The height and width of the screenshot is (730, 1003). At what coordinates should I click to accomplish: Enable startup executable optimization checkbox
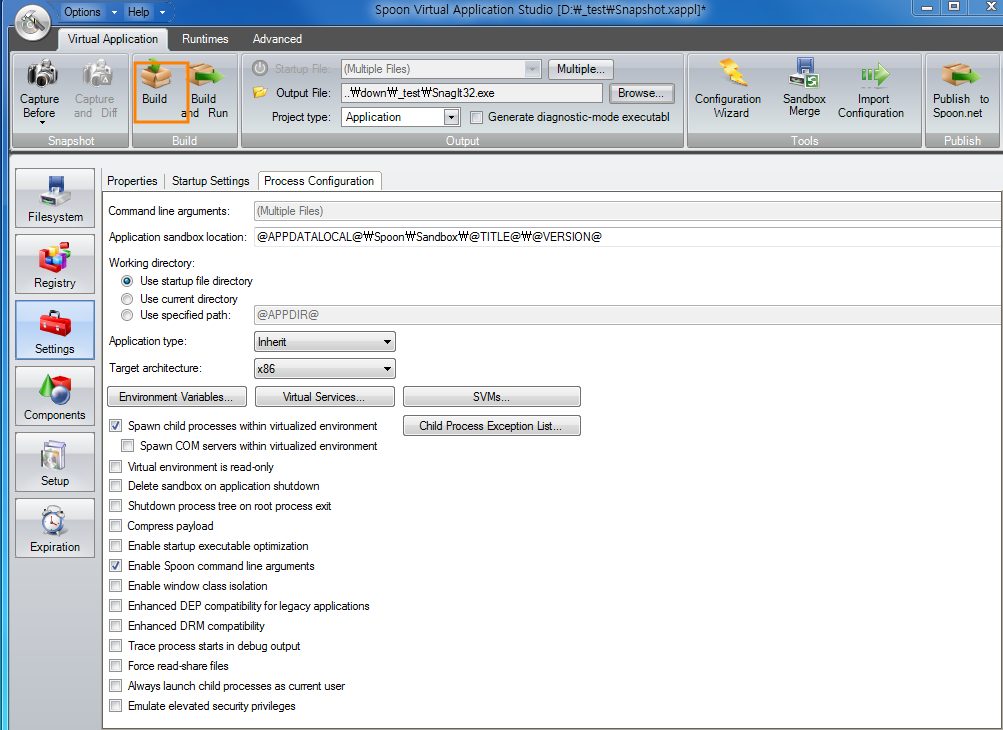point(116,546)
